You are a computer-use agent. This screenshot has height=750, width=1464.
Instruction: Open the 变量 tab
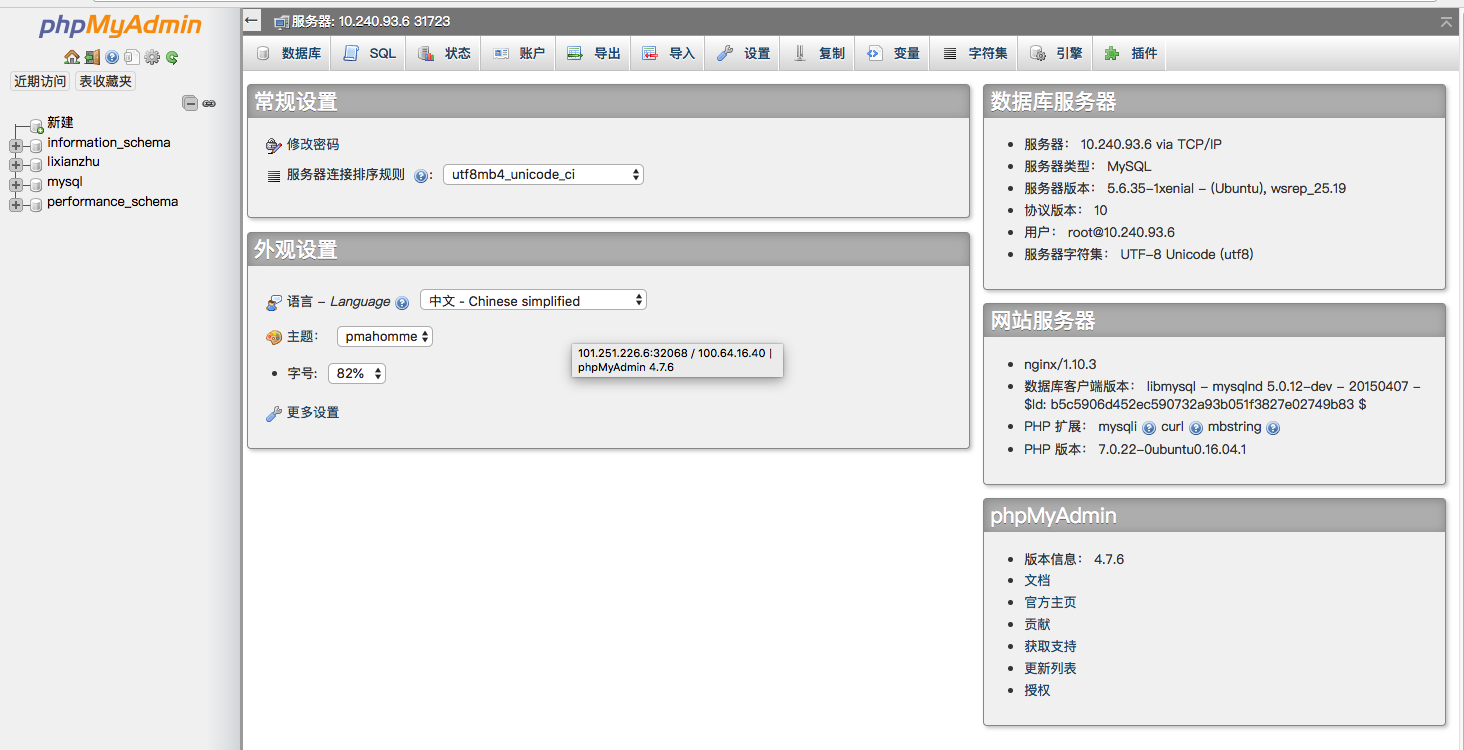(x=892, y=53)
